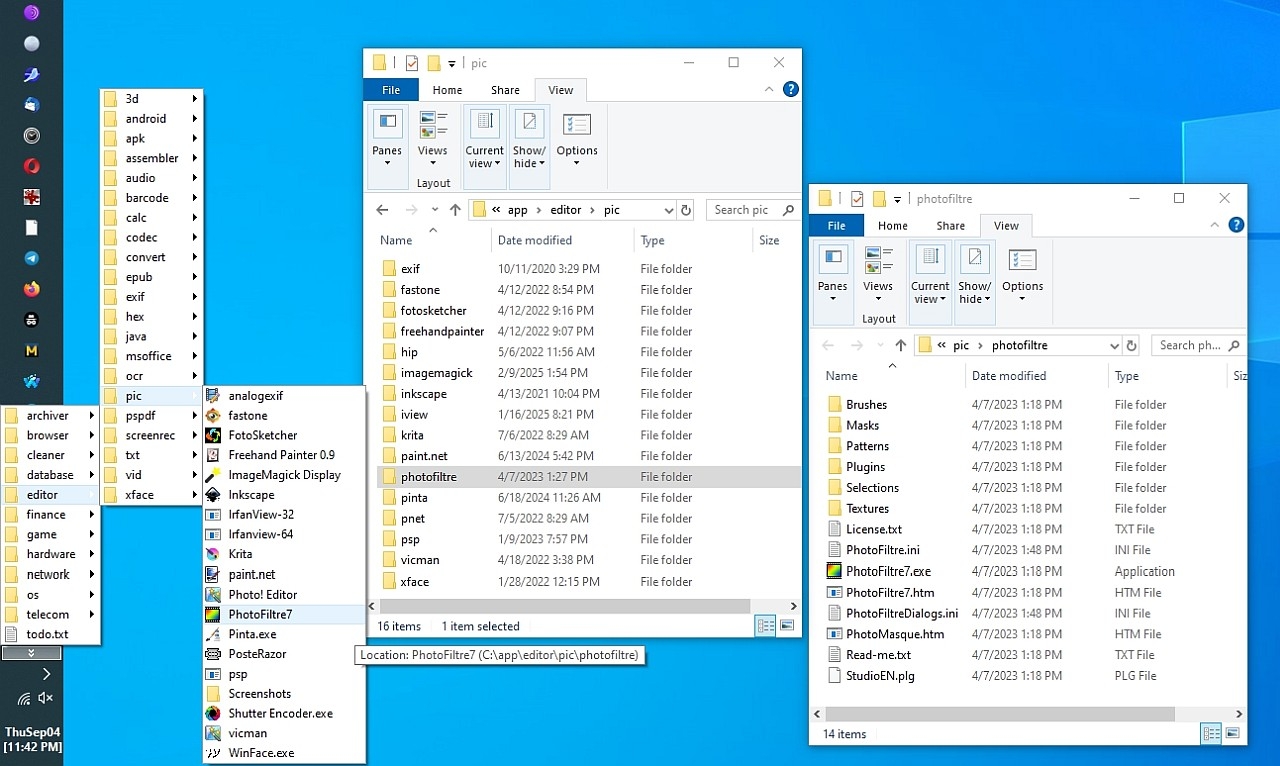Switch to Share tab in photofiltre window
Screen dimensions: 1280x766
(x=950, y=225)
